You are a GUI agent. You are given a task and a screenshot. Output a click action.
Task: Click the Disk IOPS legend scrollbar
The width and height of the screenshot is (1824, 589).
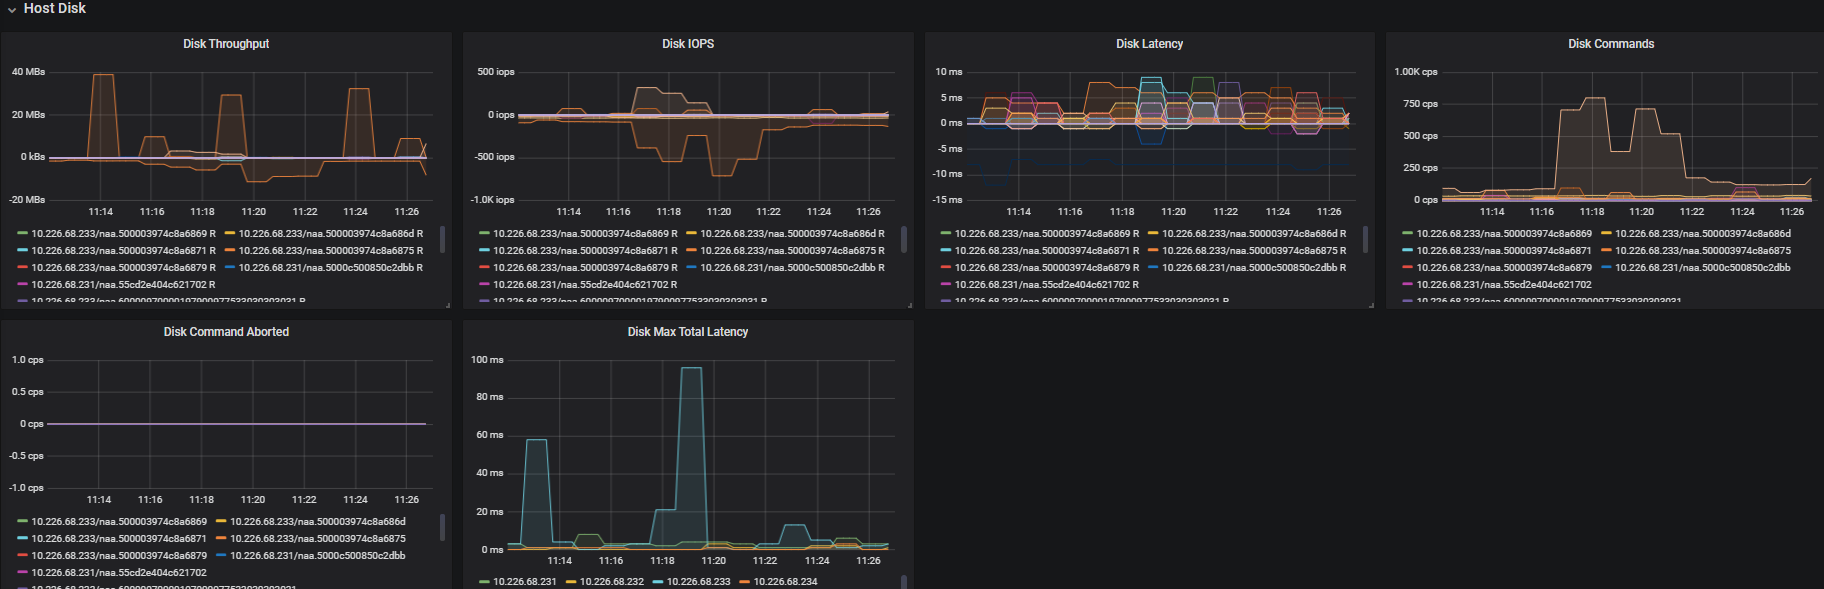tap(904, 240)
